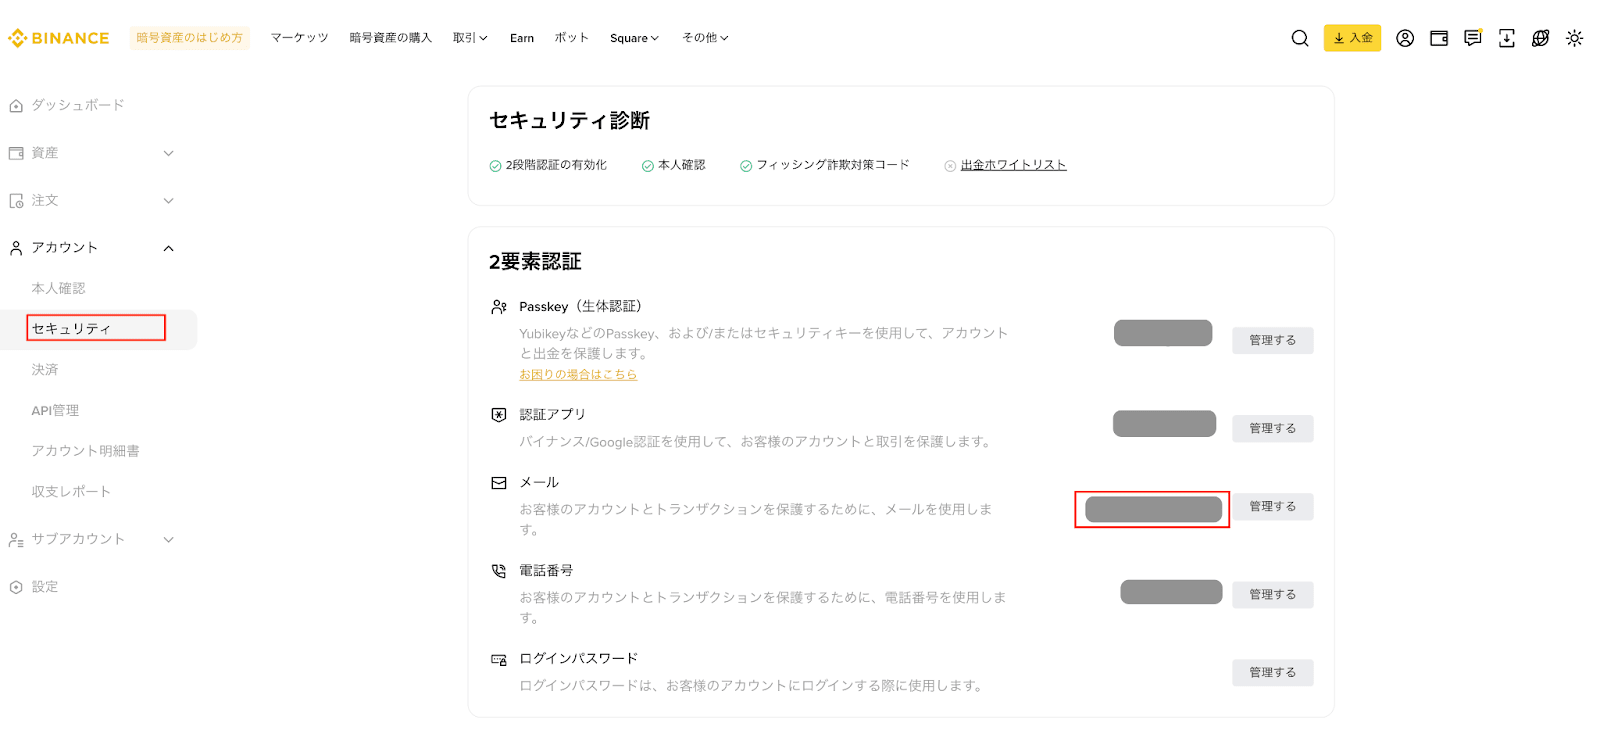Viewport: 1600px width, 734px height.
Task: Select 決済 in the sidebar
Action: tap(45, 370)
